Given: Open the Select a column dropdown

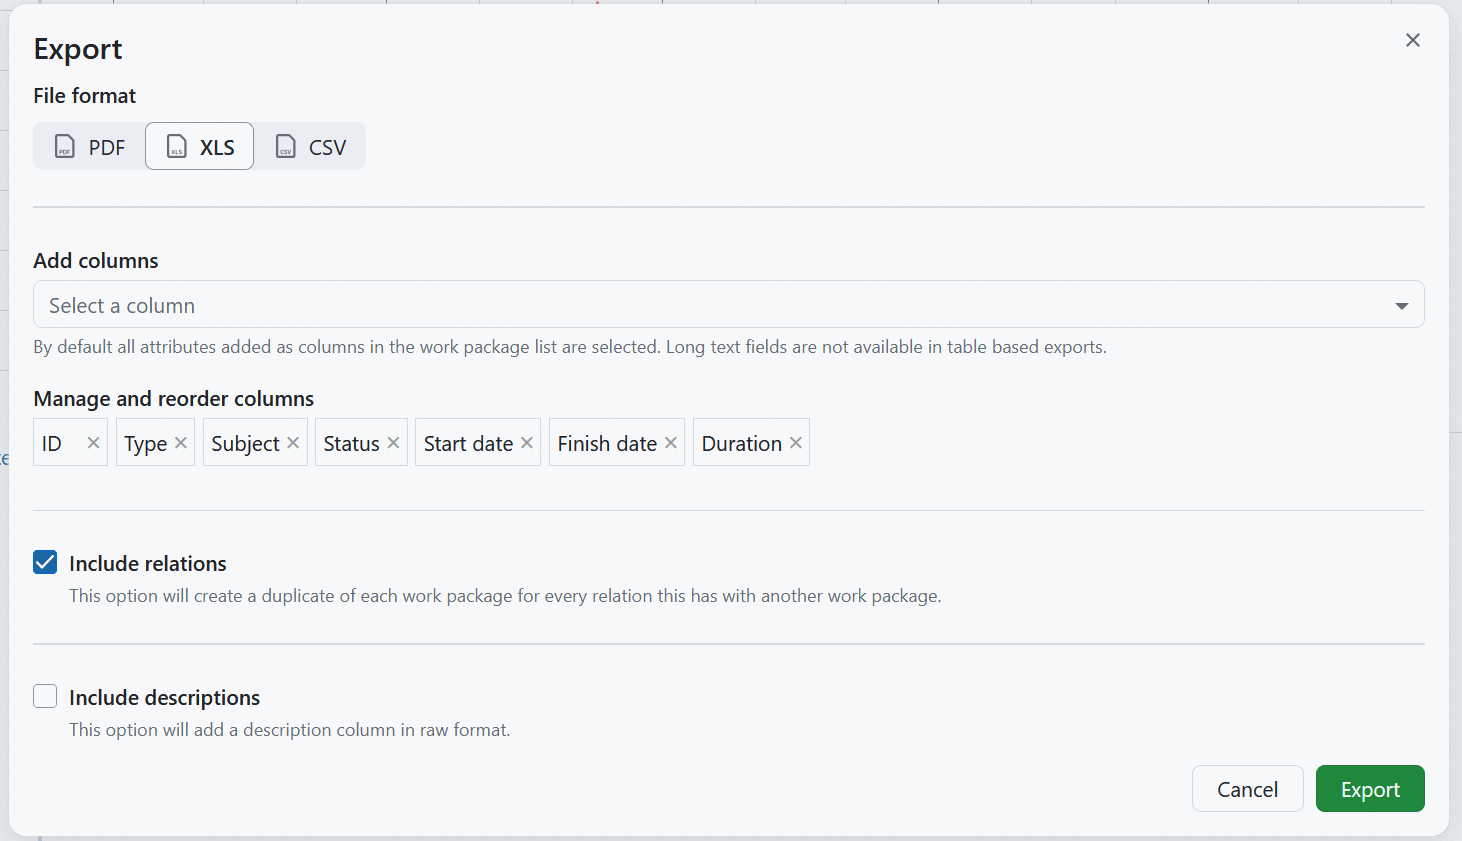Looking at the screenshot, I should (x=700, y=305).
